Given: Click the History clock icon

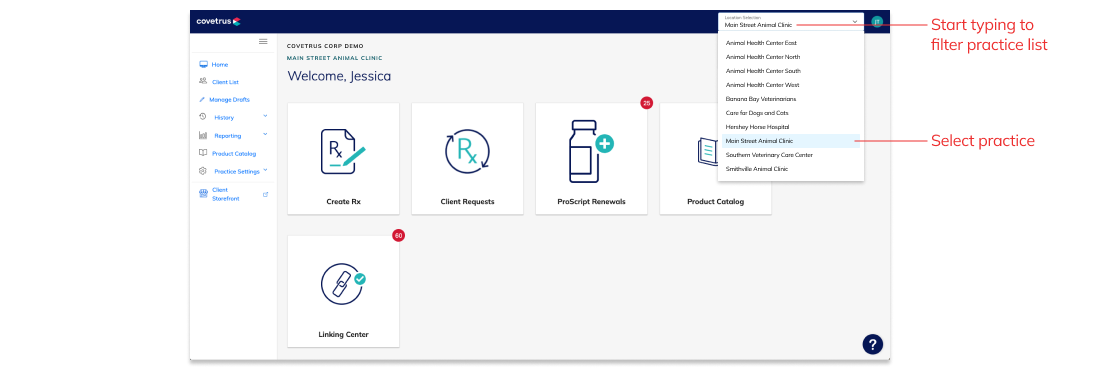Looking at the screenshot, I should coord(203,116).
